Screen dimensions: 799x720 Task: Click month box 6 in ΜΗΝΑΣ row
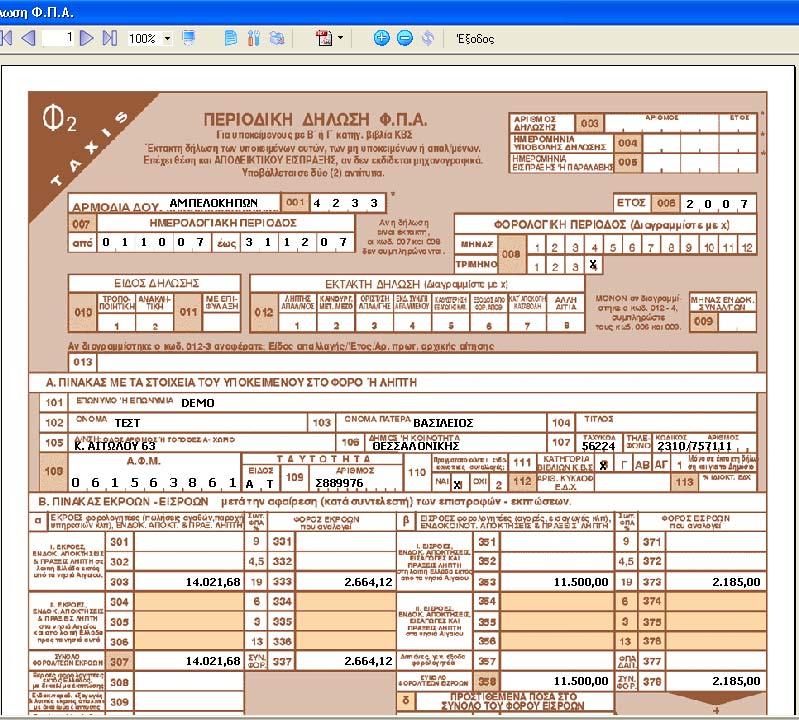click(632, 247)
